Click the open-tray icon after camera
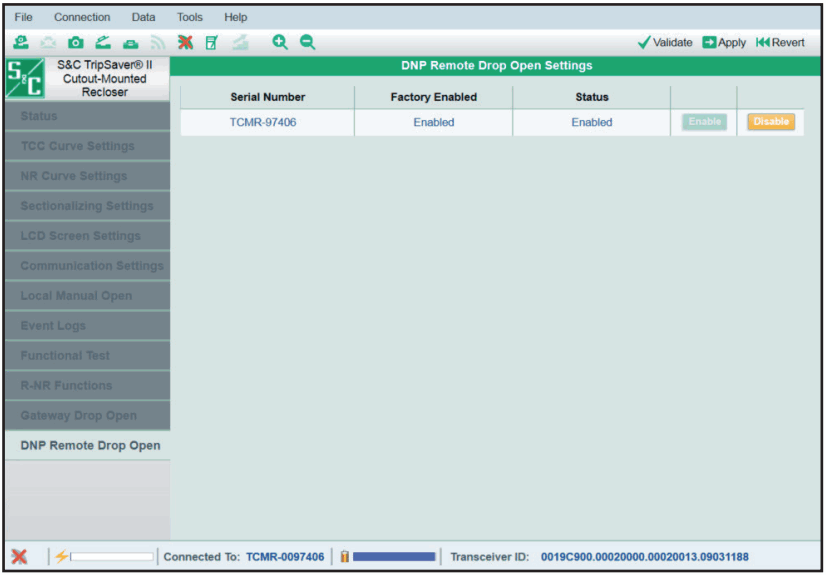The image size is (826, 575). pyautogui.click(x=103, y=43)
